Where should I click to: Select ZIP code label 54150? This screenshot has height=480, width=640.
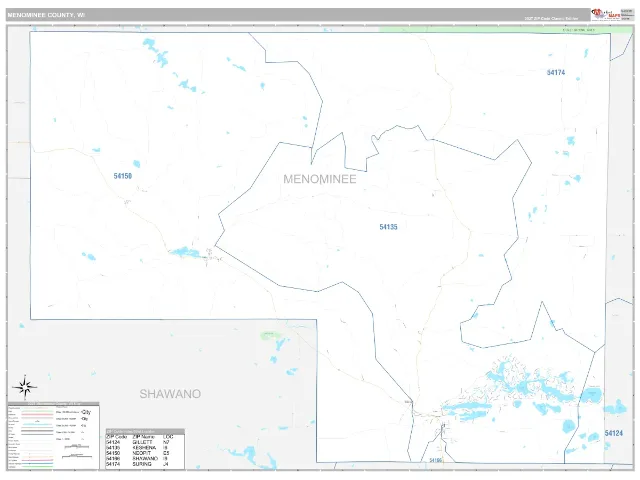(x=122, y=176)
